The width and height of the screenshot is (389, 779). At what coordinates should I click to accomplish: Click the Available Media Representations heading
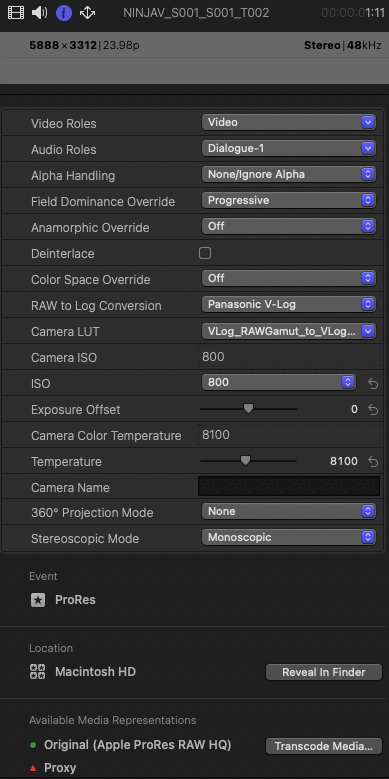coord(113,720)
